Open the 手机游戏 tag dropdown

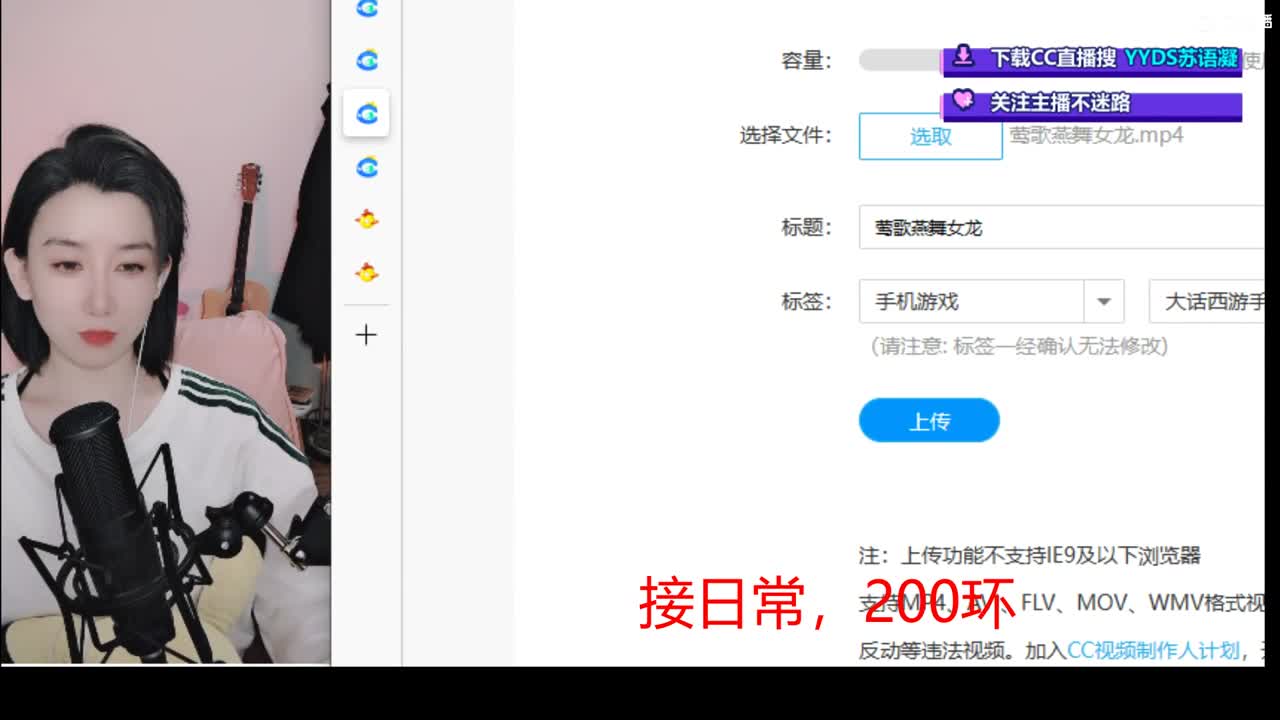[1104, 301]
